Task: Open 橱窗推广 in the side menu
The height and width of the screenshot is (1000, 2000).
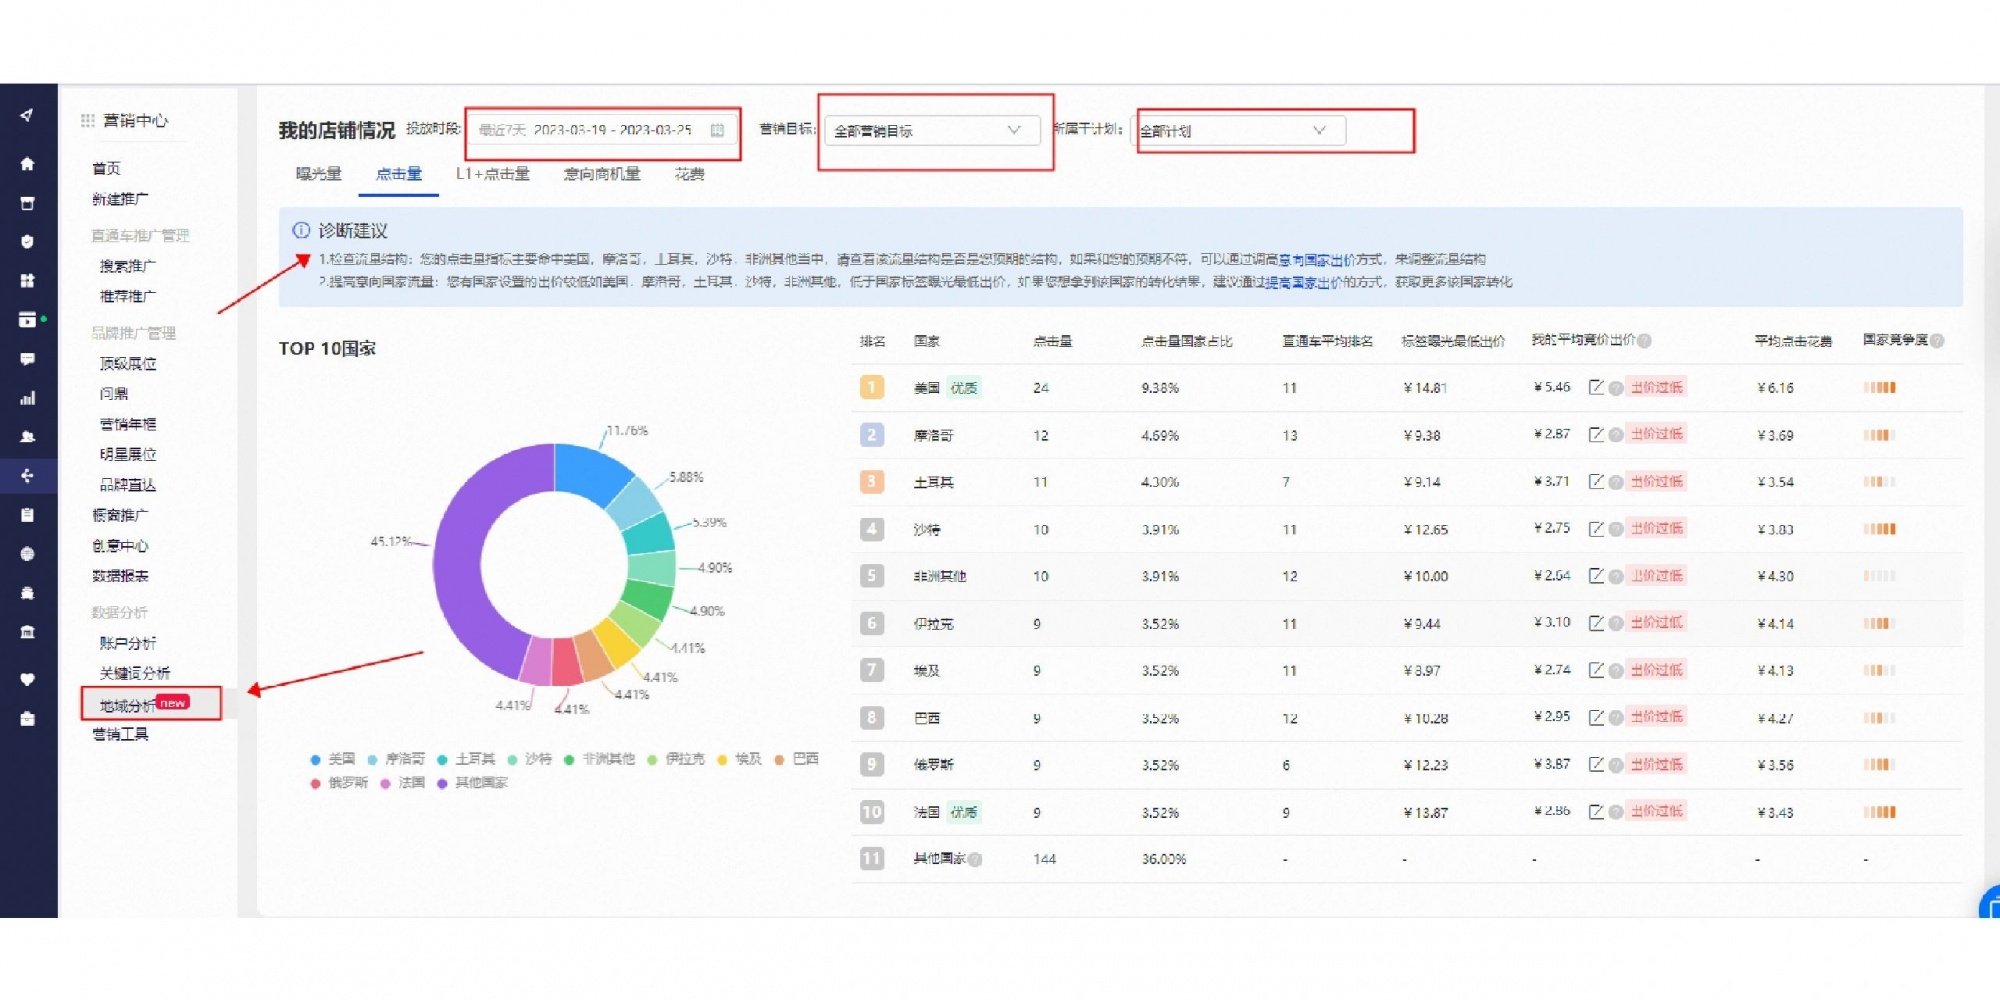Action: tap(120, 515)
